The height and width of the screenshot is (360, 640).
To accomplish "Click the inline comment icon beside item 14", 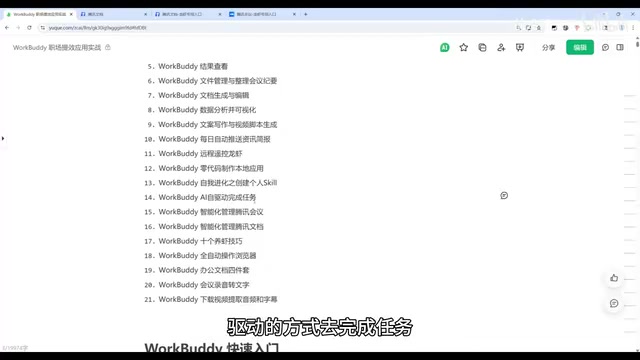I will pos(504,196).
